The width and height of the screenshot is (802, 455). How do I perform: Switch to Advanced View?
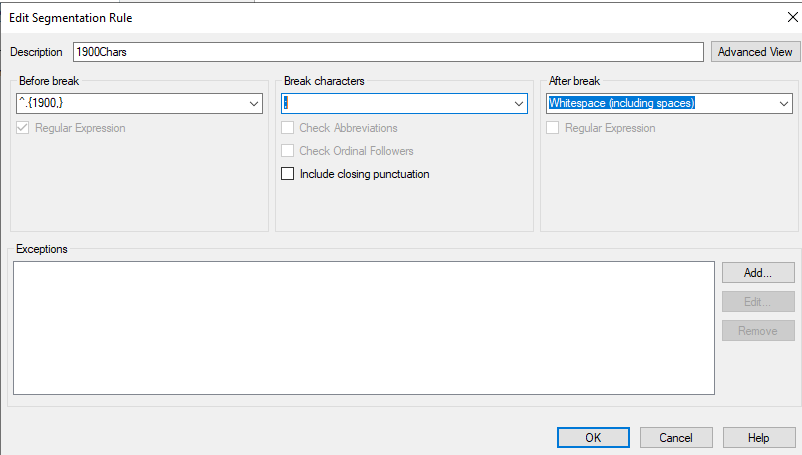click(755, 52)
